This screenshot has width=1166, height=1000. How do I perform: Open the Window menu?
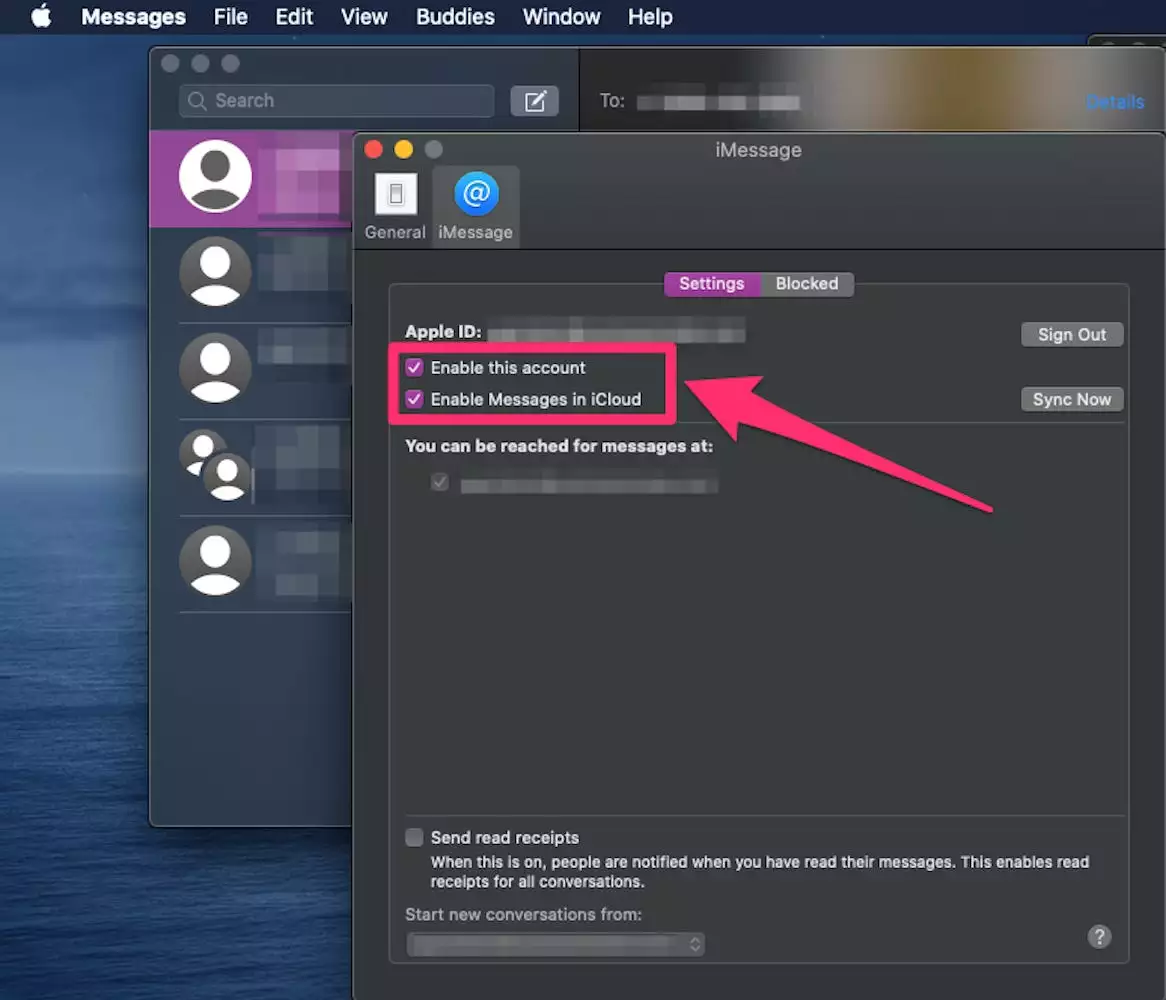pos(561,16)
